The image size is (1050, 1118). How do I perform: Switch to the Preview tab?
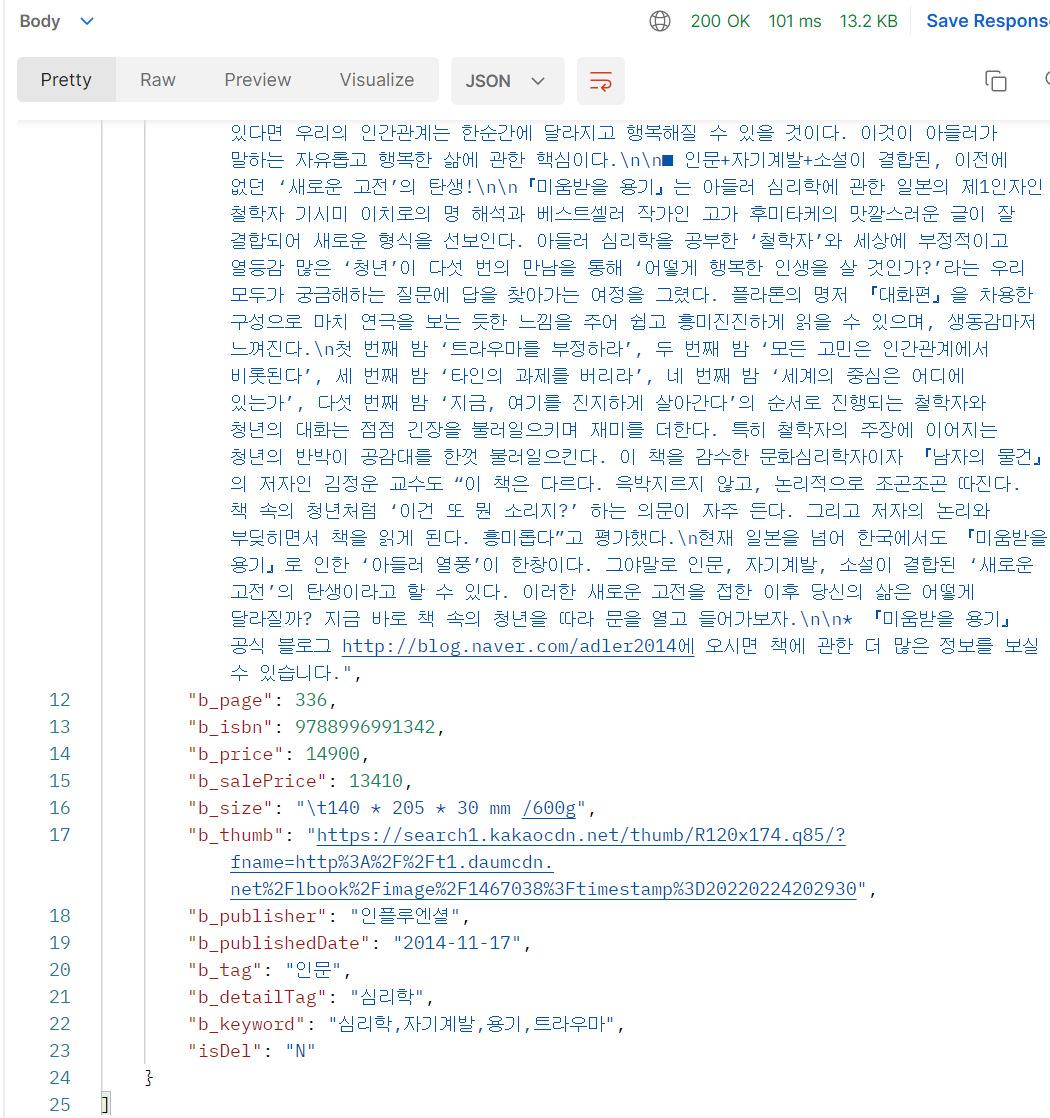pos(257,80)
